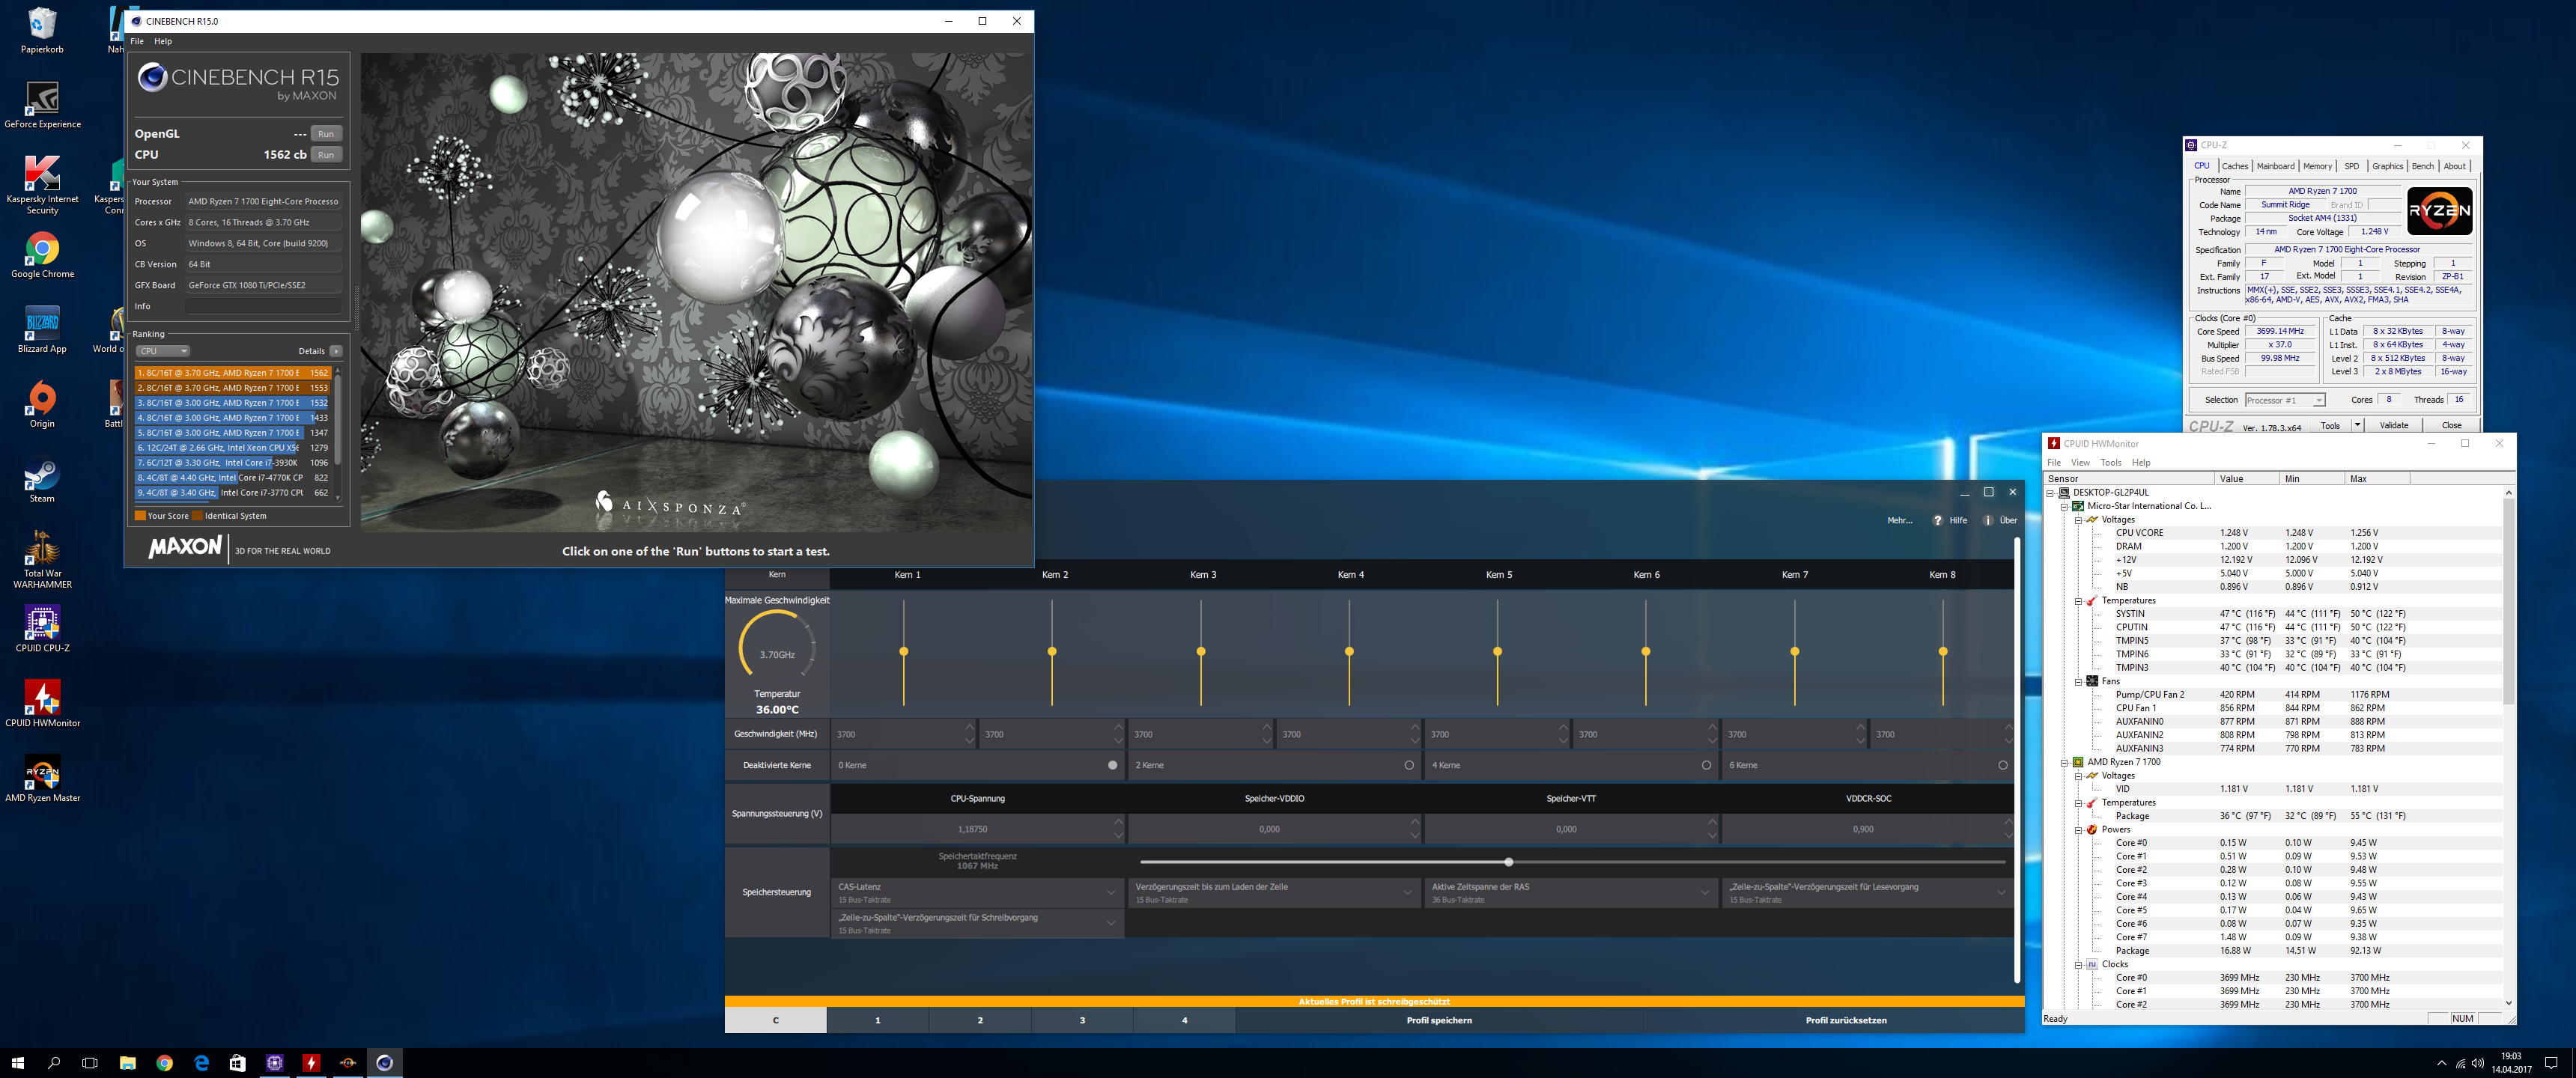
Task: Open taskbar search magnifier icon
Action: (x=54, y=1062)
